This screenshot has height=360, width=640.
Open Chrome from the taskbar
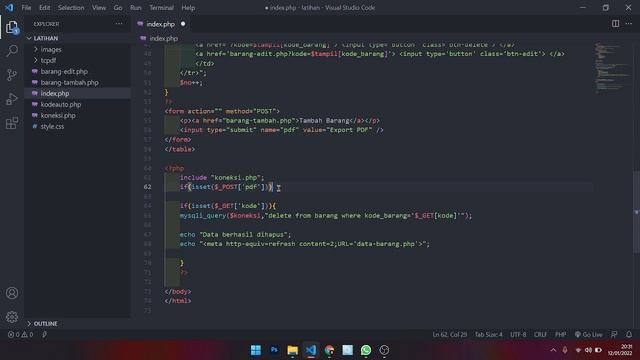click(x=329, y=350)
